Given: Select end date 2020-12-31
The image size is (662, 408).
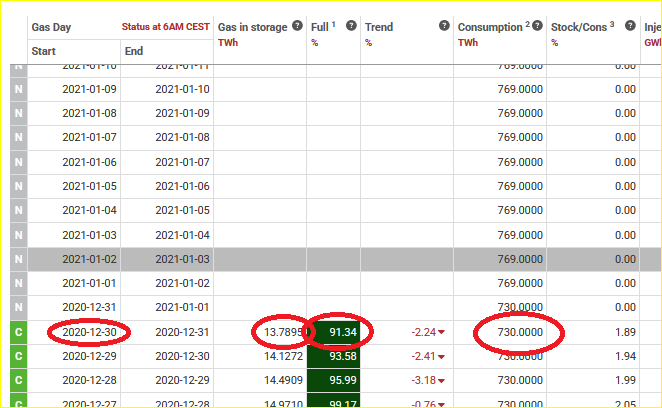Looking at the screenshot, I should (182, 332).
